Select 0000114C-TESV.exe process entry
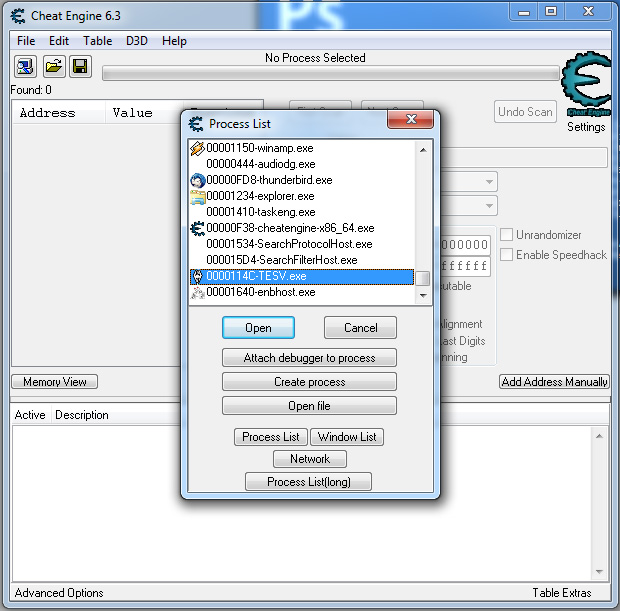This screenshot has width=620, height=611. pyautogui.click(x=301, y=276)
